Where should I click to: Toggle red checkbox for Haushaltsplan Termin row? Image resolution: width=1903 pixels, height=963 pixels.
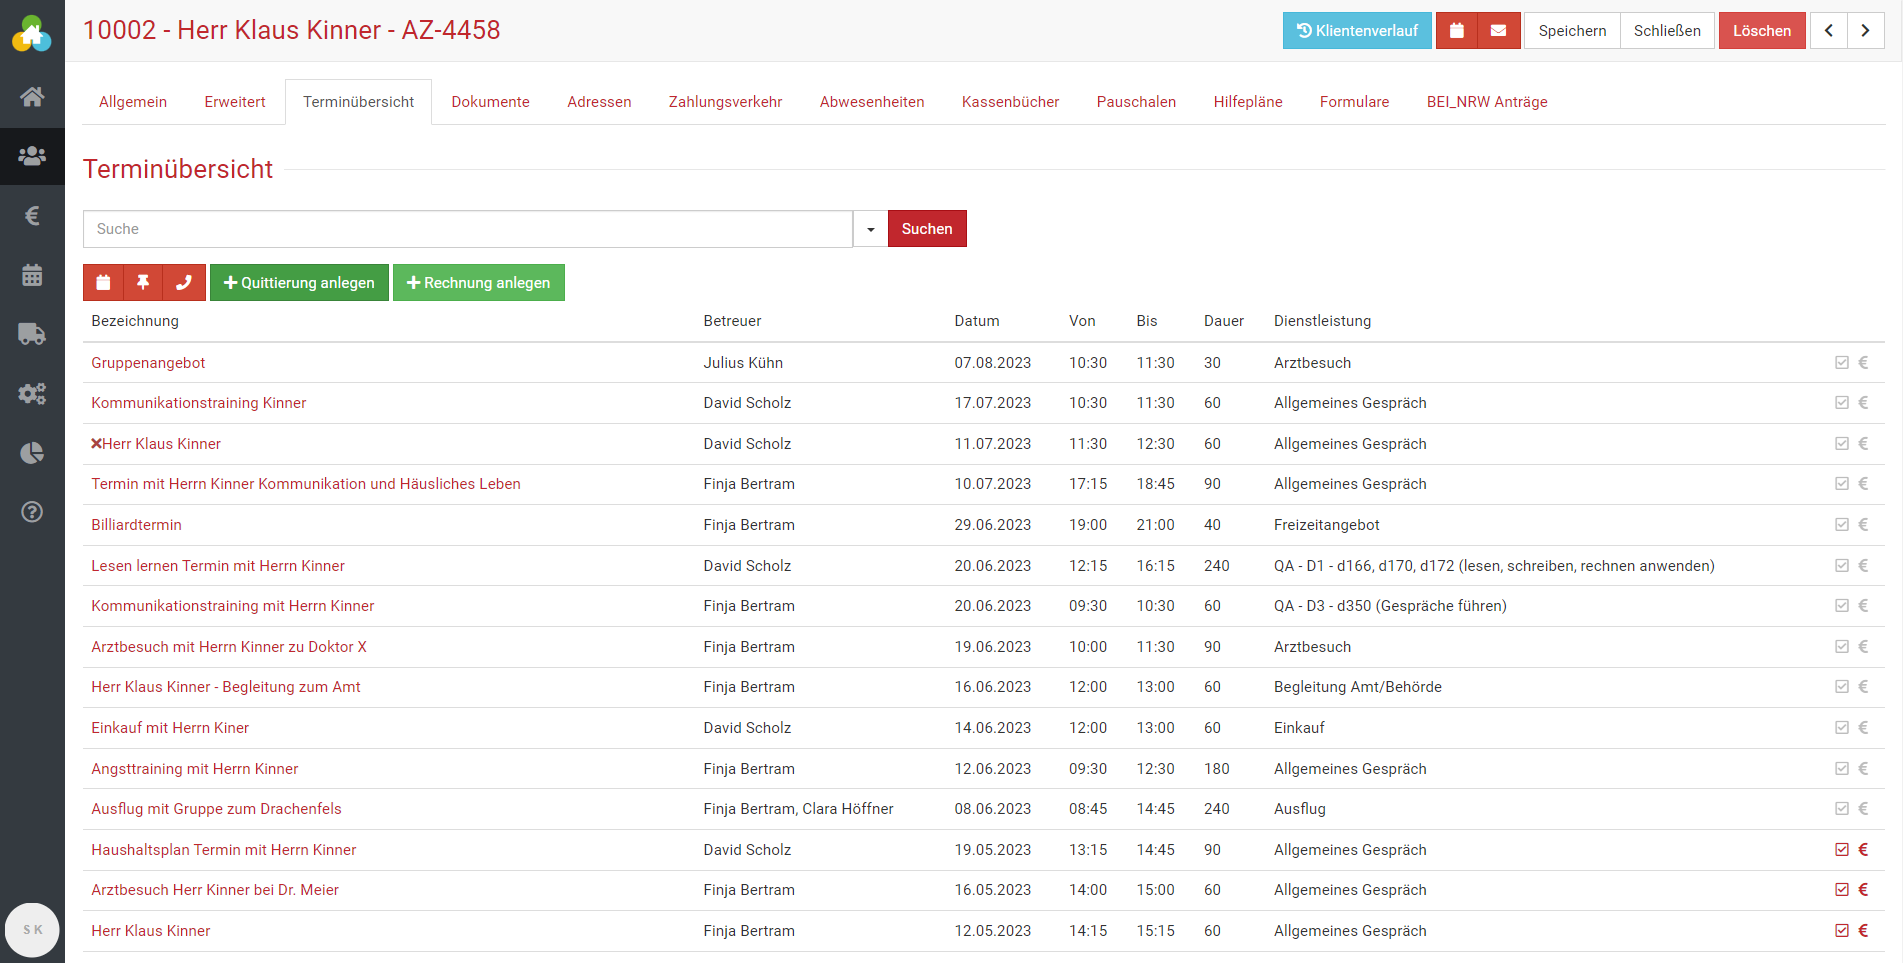click(1841, 850)
